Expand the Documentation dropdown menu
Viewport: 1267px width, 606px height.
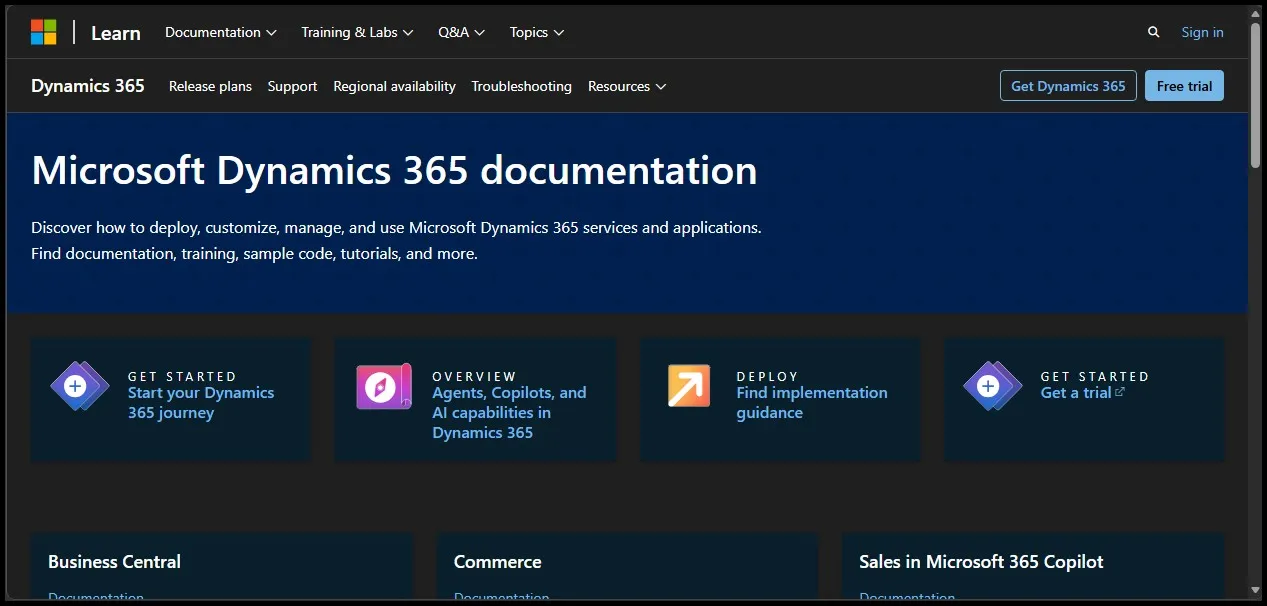(x=220, y=32)
